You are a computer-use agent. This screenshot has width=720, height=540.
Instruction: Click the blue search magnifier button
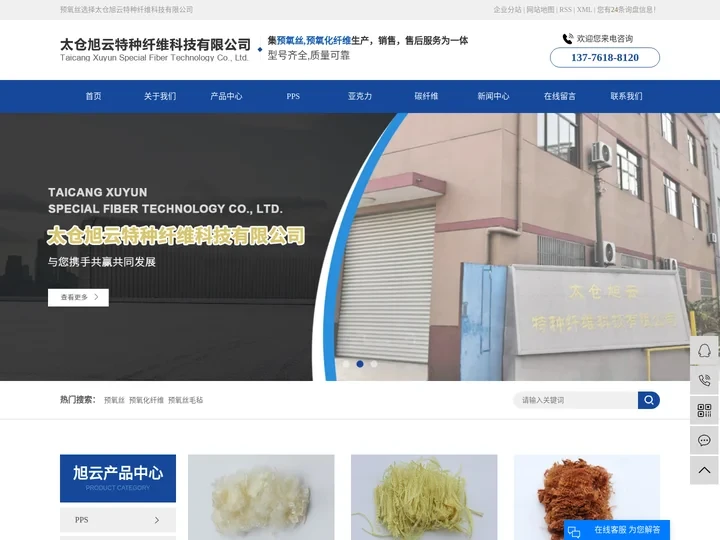point(648,400)
